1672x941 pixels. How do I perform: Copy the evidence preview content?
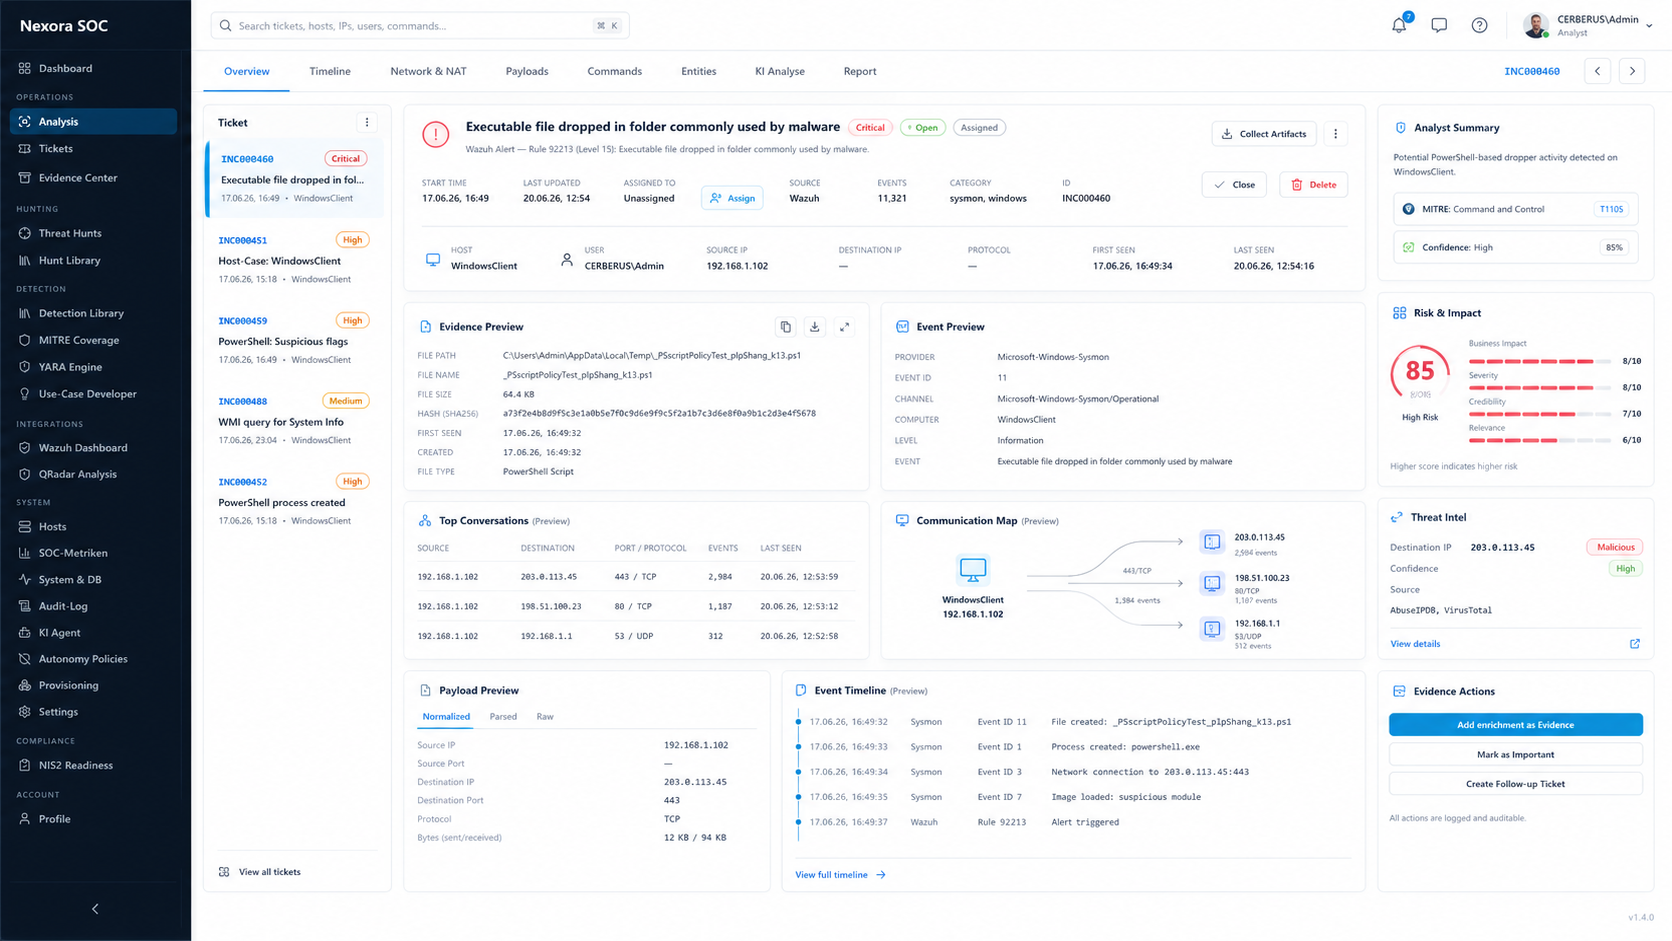tap(786, 327)
